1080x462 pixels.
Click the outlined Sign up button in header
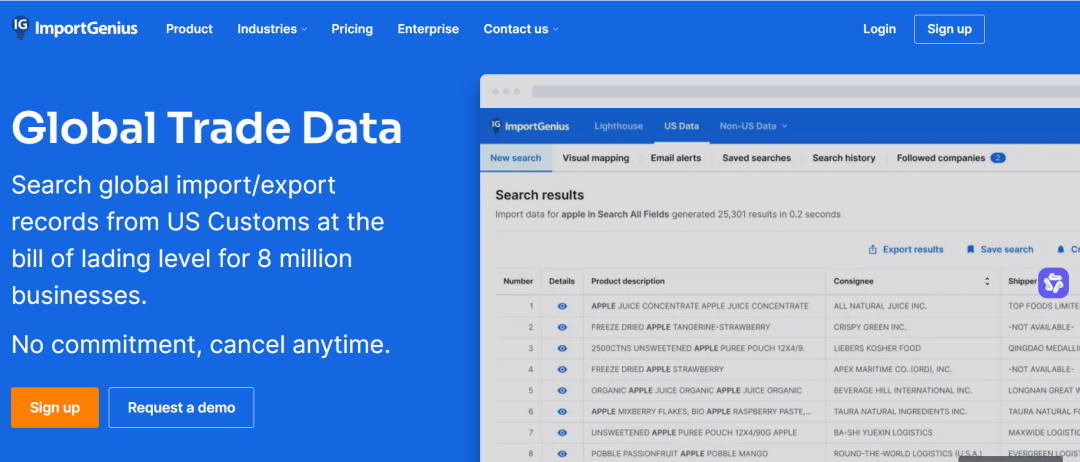[x=949, y=29]
